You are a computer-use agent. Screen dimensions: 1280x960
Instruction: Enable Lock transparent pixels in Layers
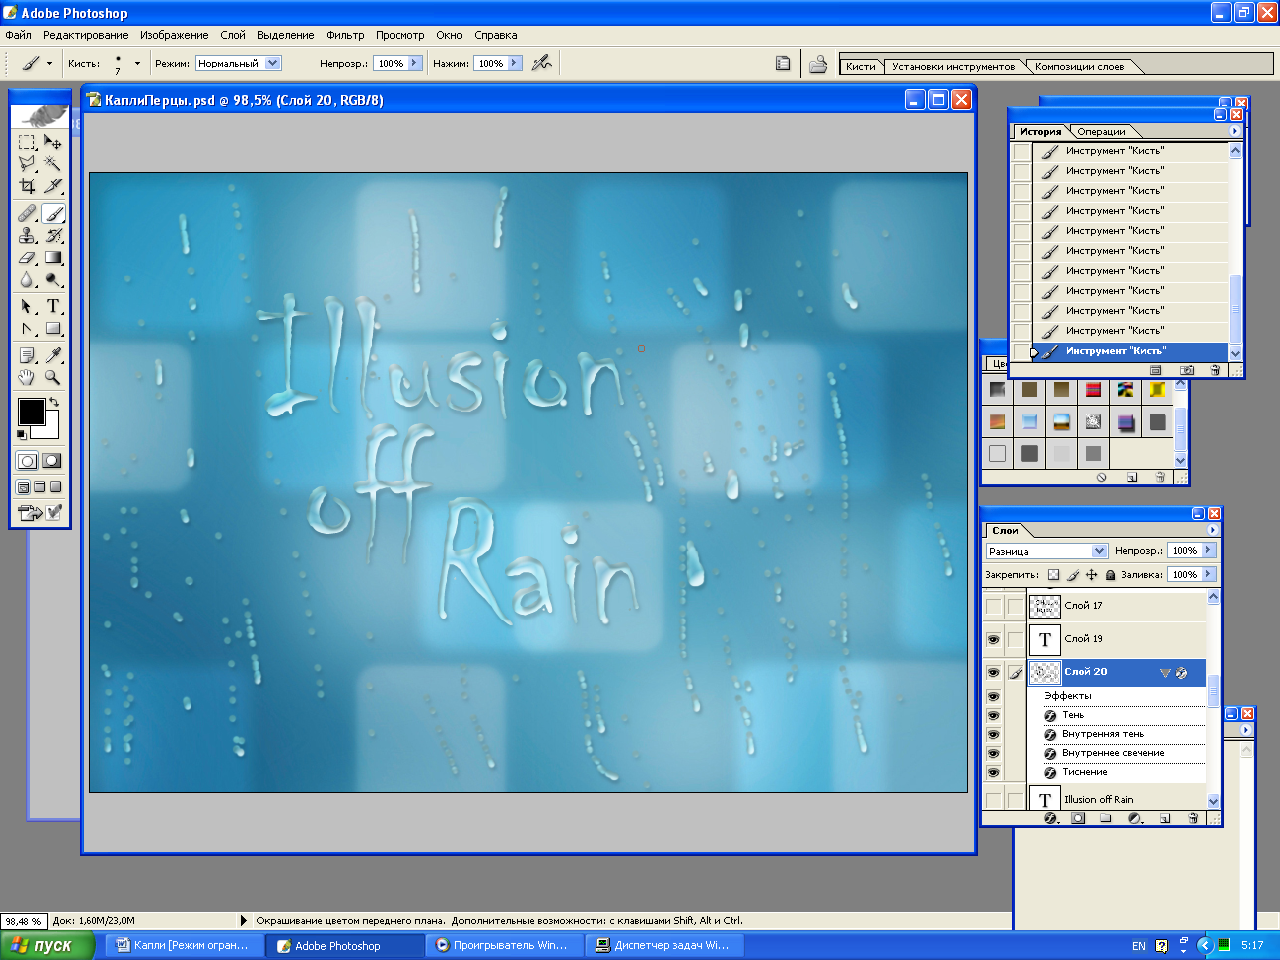click(1053, 575)
